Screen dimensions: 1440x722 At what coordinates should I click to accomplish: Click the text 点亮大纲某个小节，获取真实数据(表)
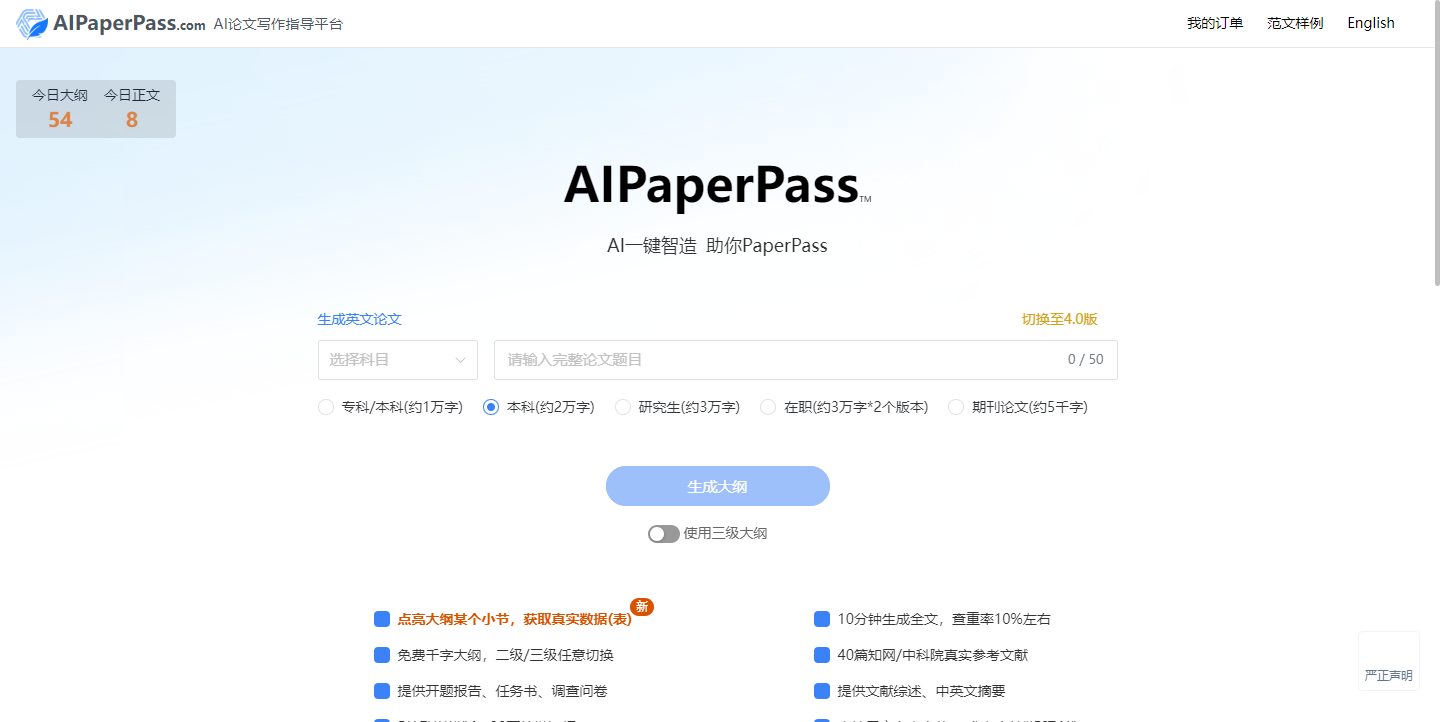[515, 619]
